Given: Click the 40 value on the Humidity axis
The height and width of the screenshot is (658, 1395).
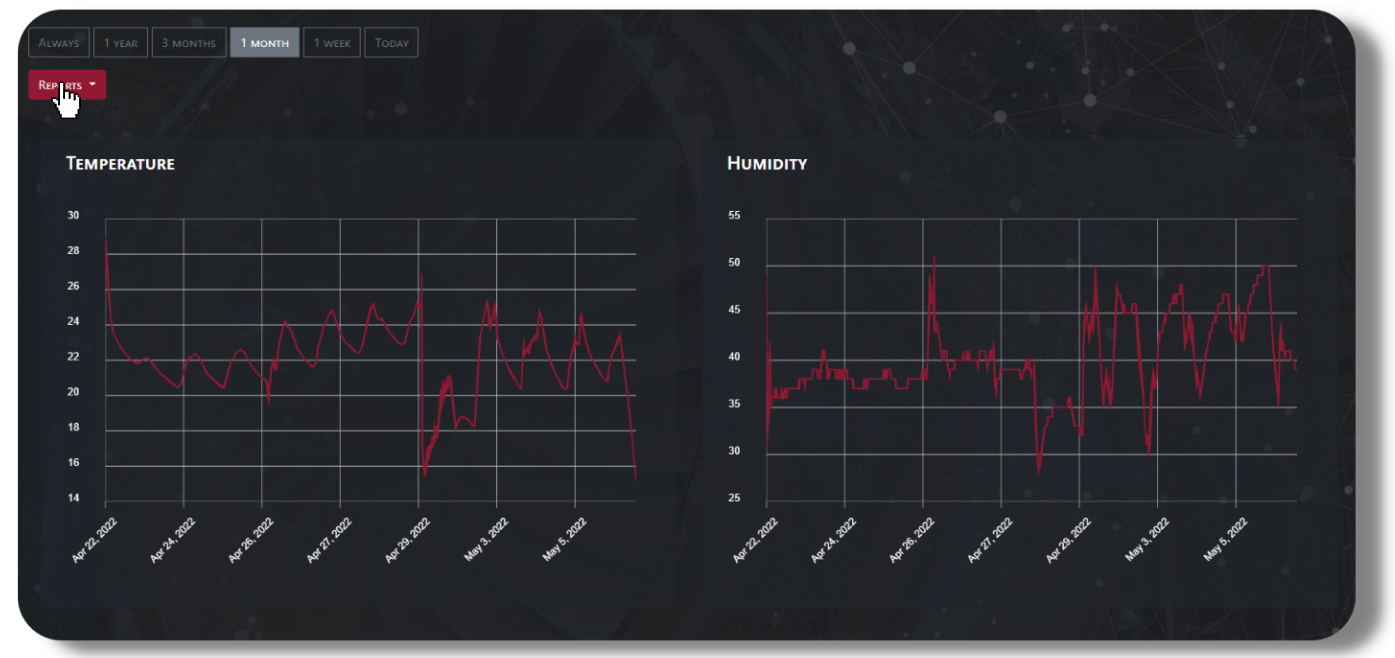Looking at the screenshot, I should coord(734,357).
